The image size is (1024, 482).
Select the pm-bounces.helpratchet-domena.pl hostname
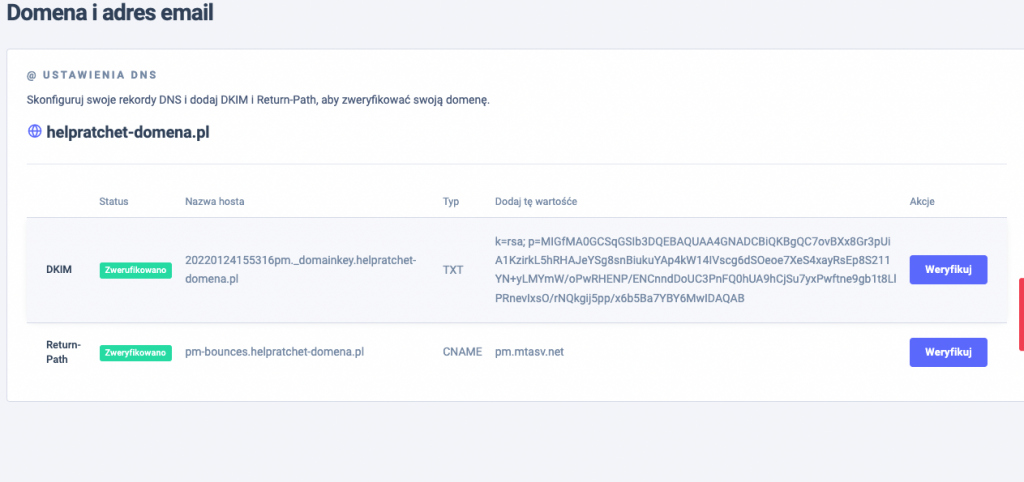pyautogui.click(x=274, y=352)
